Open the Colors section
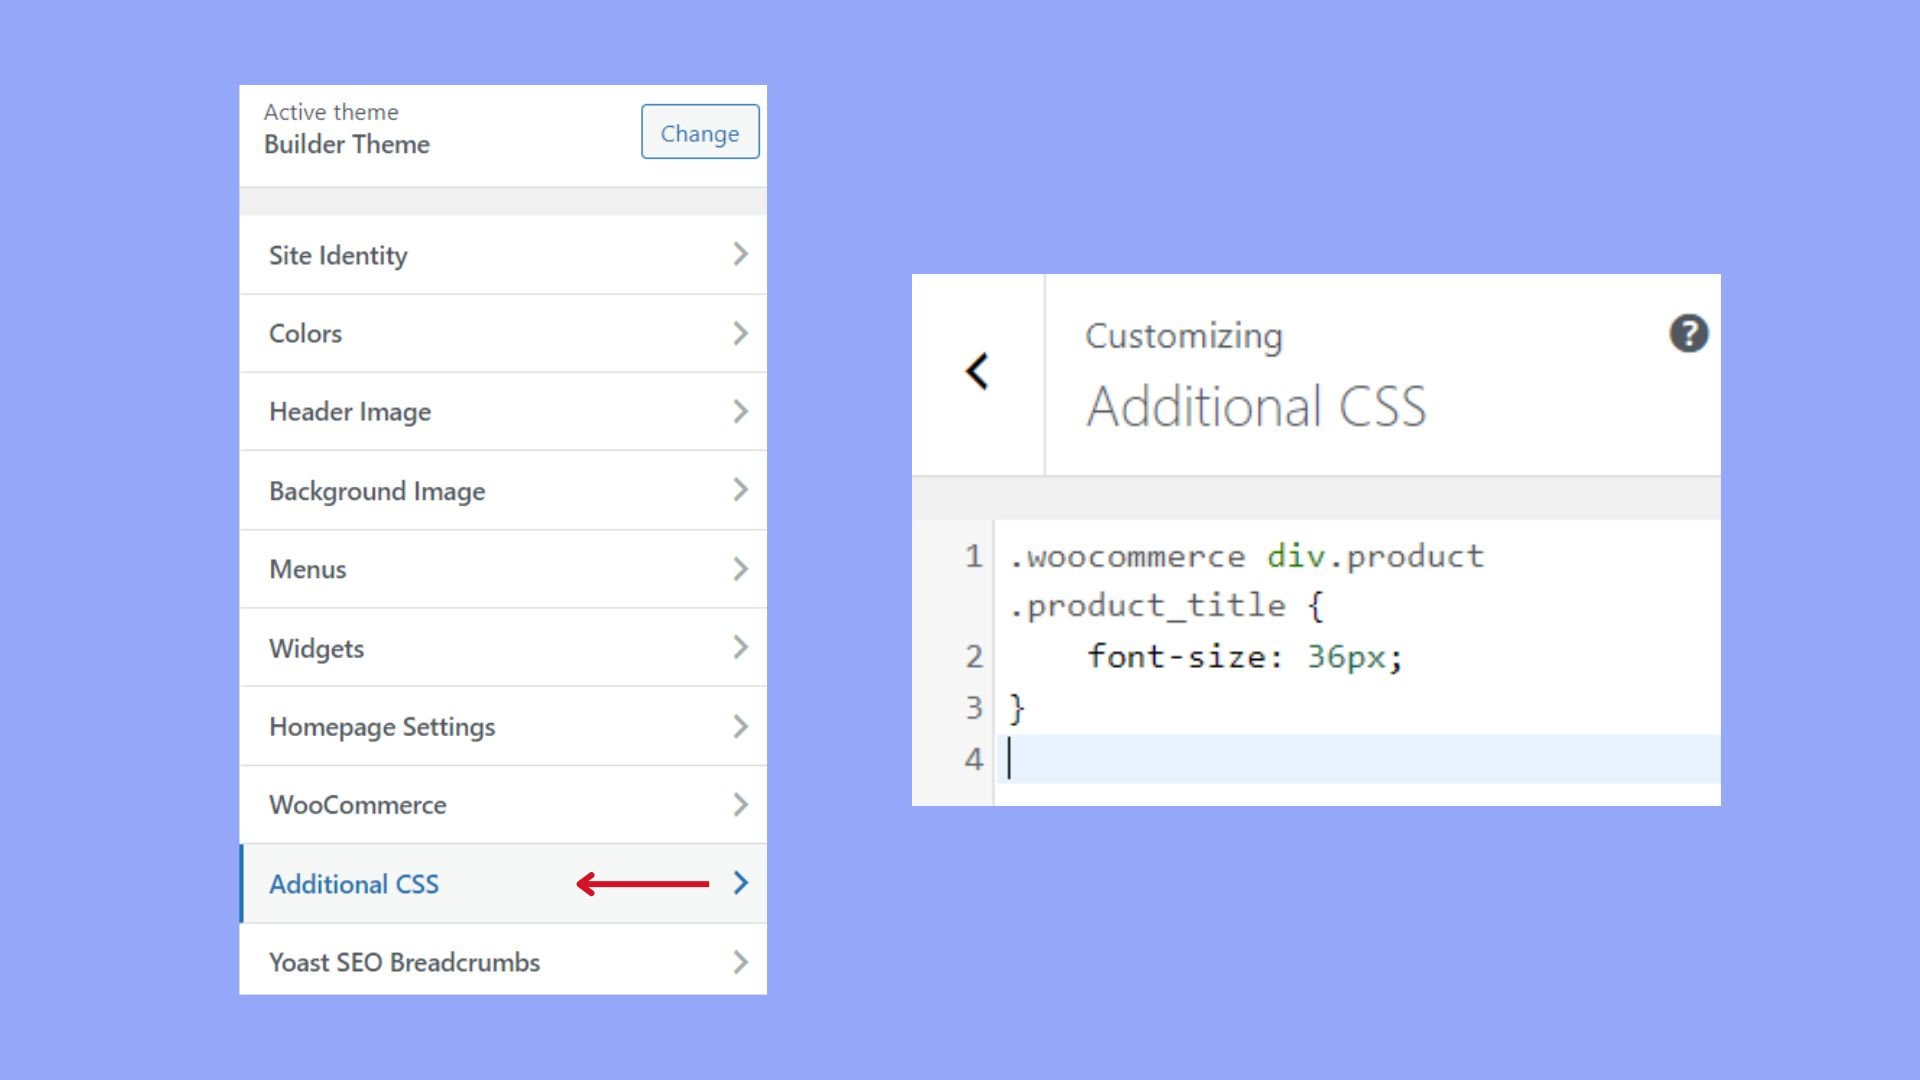 coord(305,333)
